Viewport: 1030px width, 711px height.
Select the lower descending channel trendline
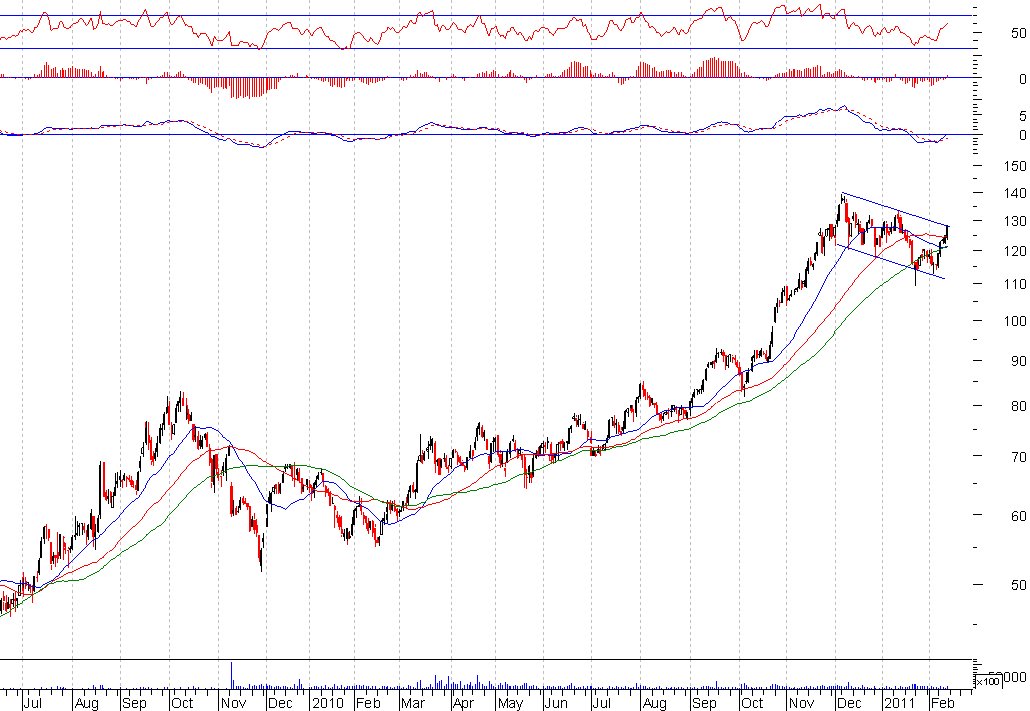[890, 262]
